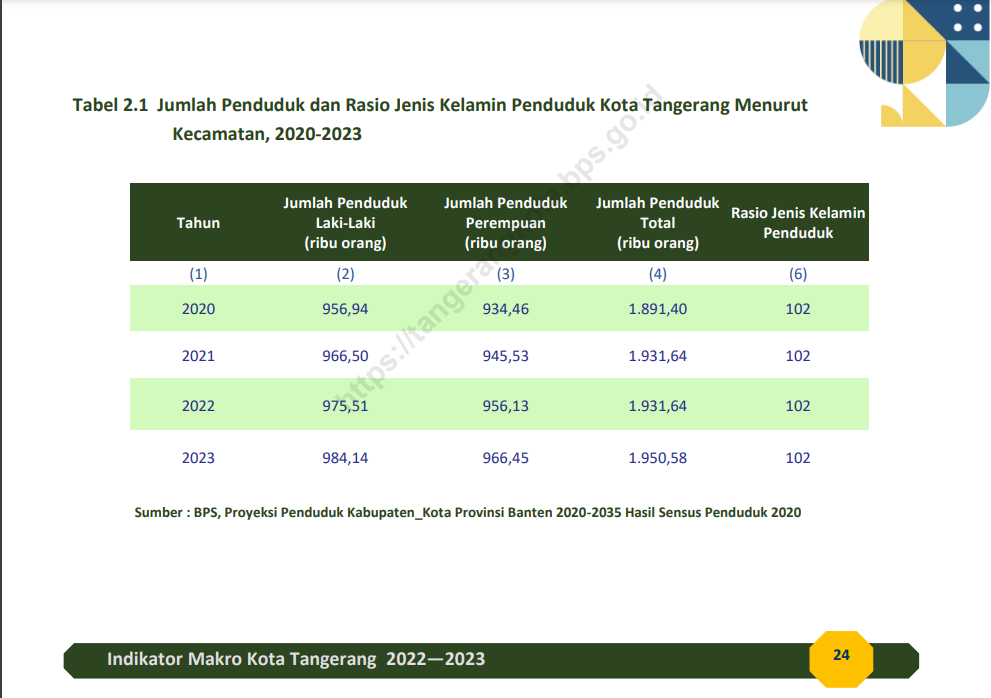Click male population value 984,14
This screenshot has height=698, width=991.
(x=345, y=458)
